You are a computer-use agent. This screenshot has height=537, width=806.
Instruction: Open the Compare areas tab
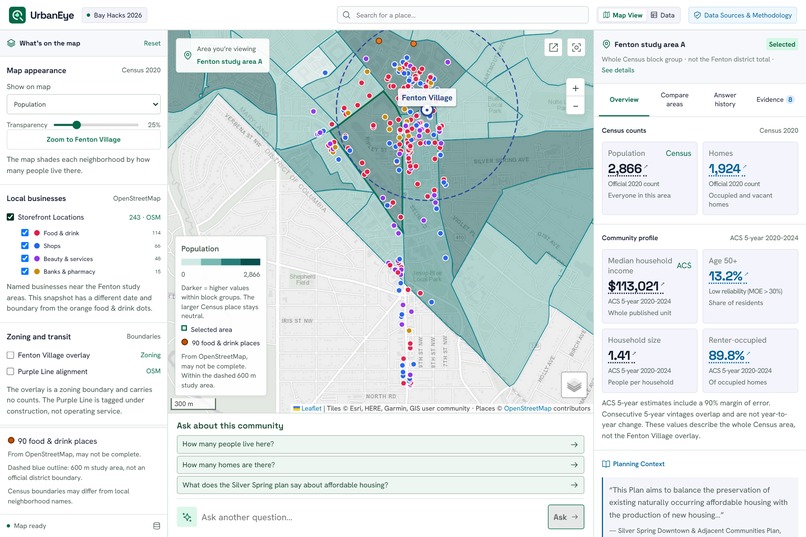(x=674, y=100)
